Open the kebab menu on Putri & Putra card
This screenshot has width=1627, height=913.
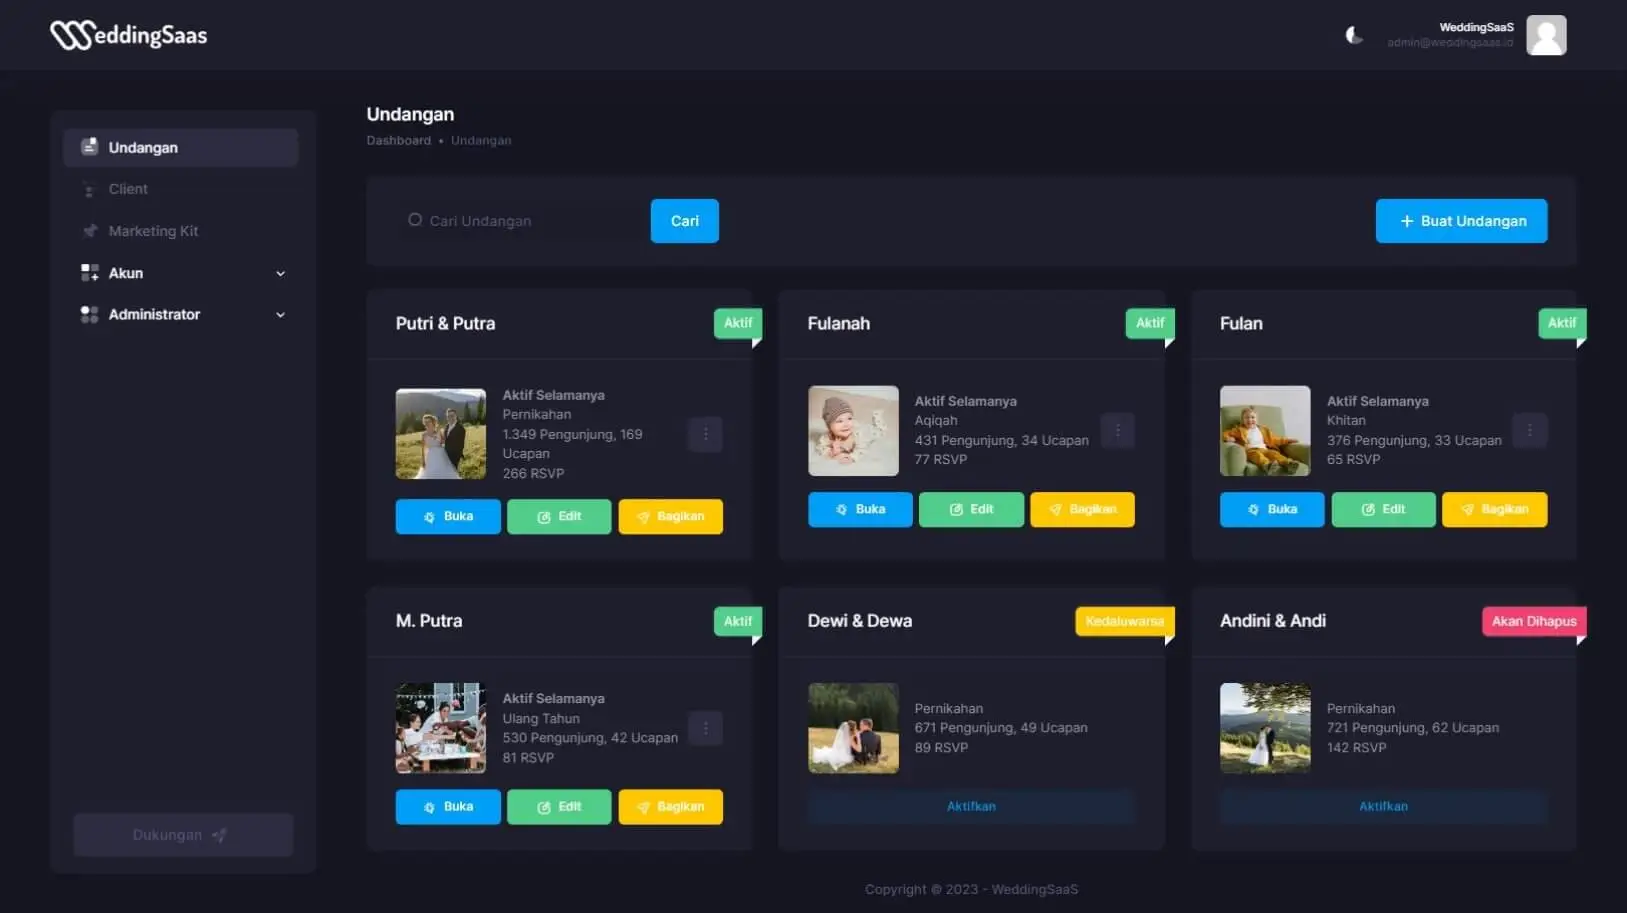[x=706, y=434]
